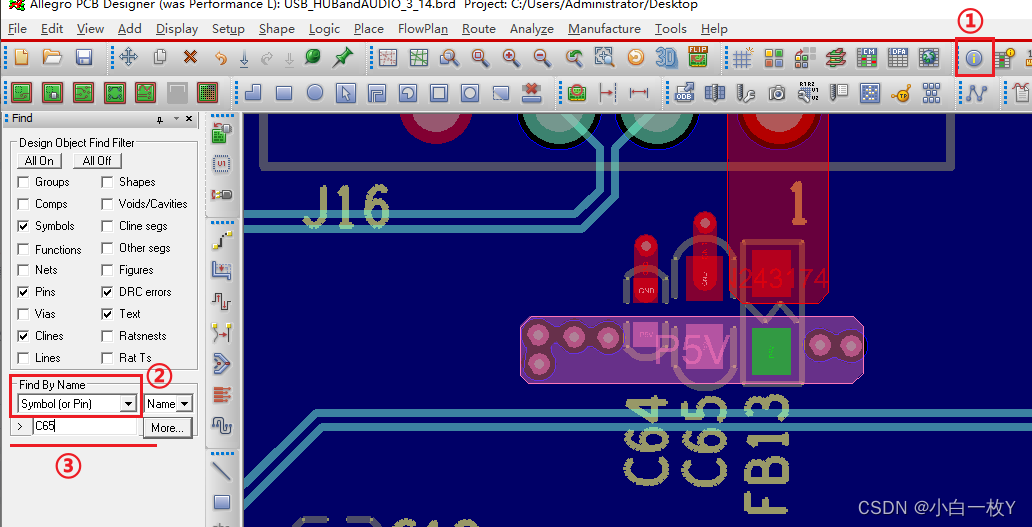Image resolution: width=1032 pixels, height=527 pixels.
Task: Open the Find panel options arrow
Action: click(x=176, y=119)
